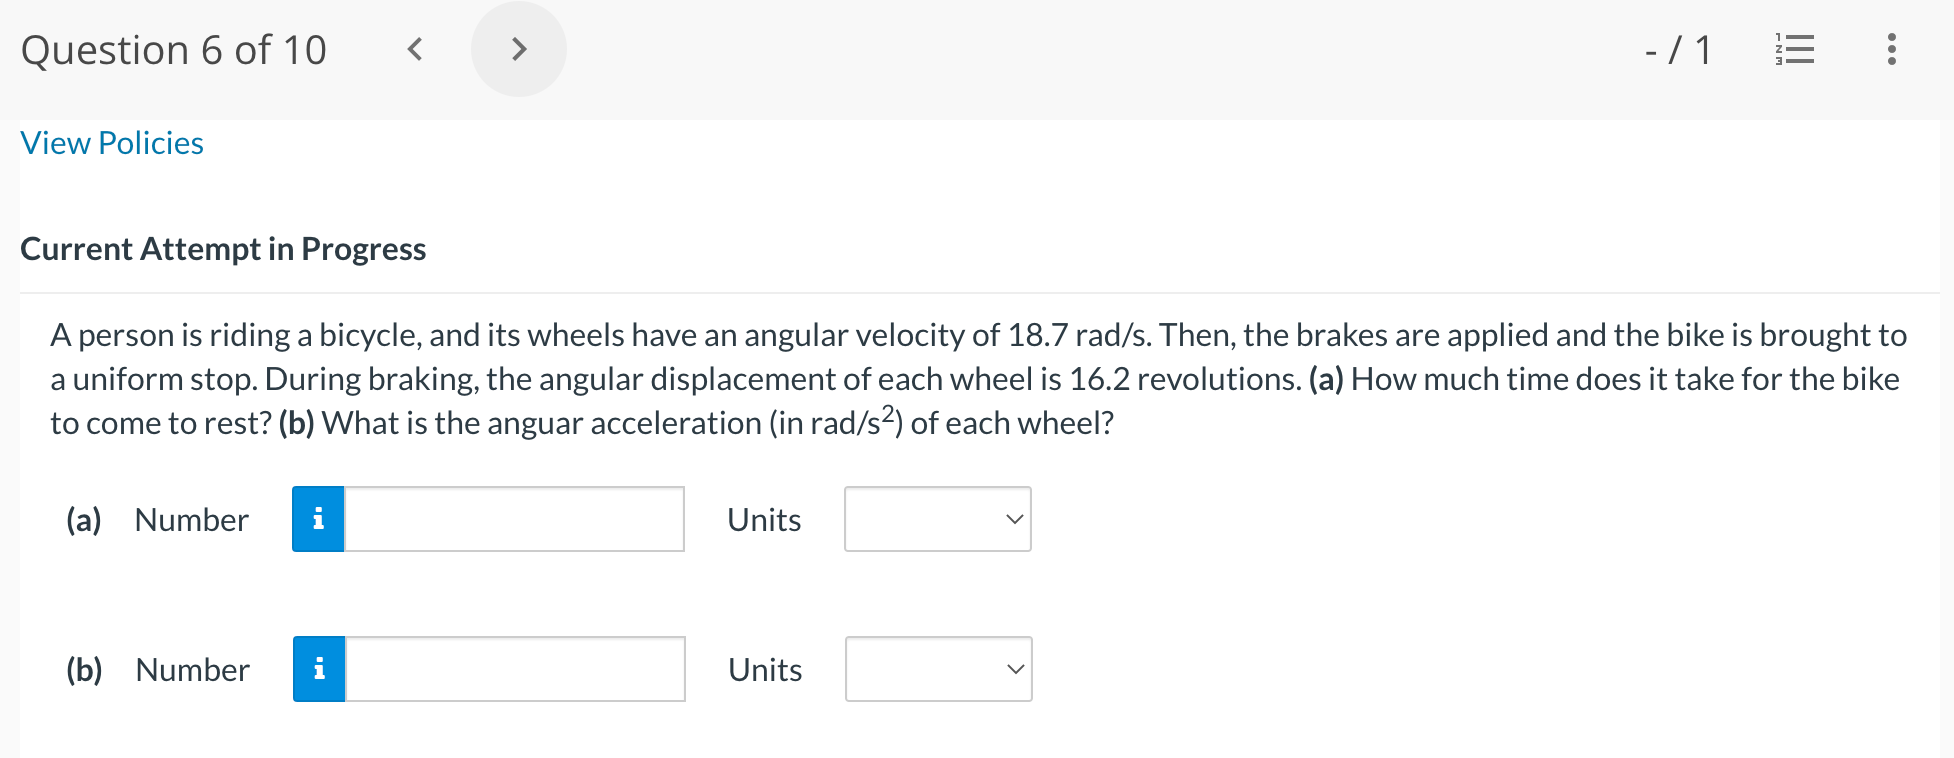1954x758 pixels.
Task: Open the Units dropdown for part (b)
Action: (x=937, y=669)
